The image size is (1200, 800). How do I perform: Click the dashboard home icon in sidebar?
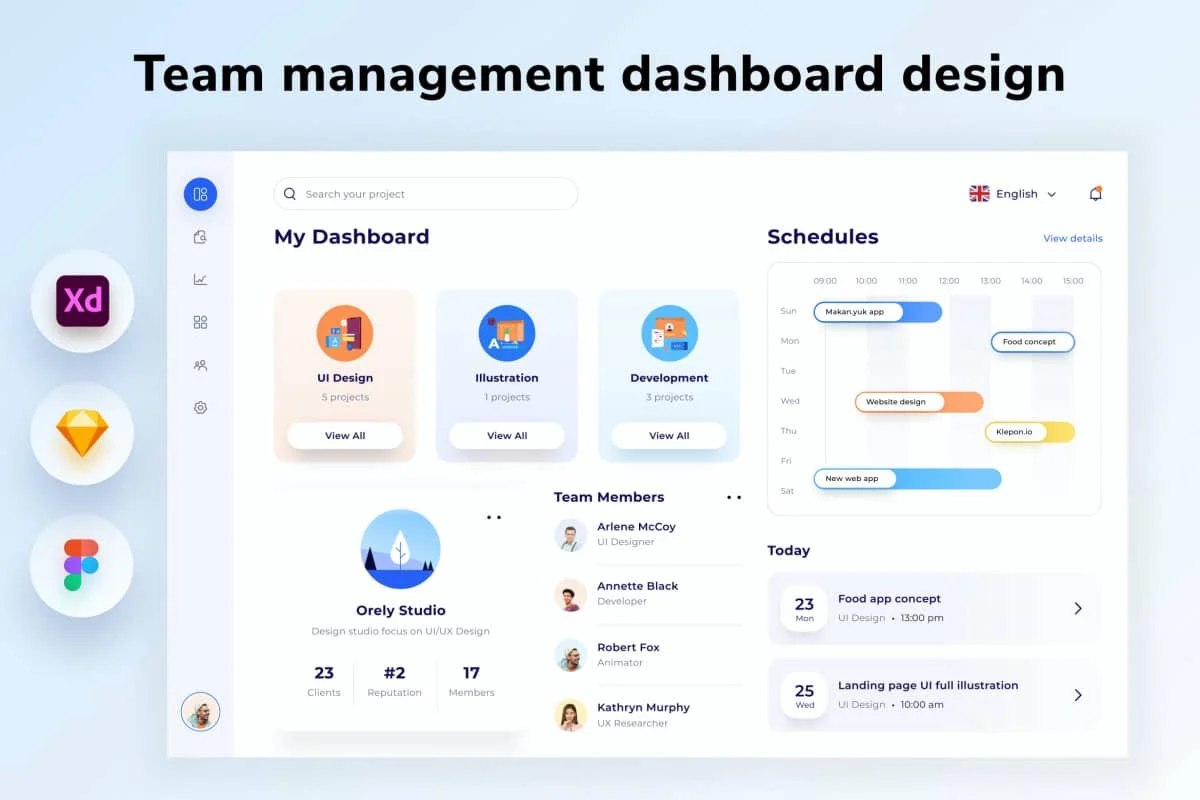pos(200,194)
